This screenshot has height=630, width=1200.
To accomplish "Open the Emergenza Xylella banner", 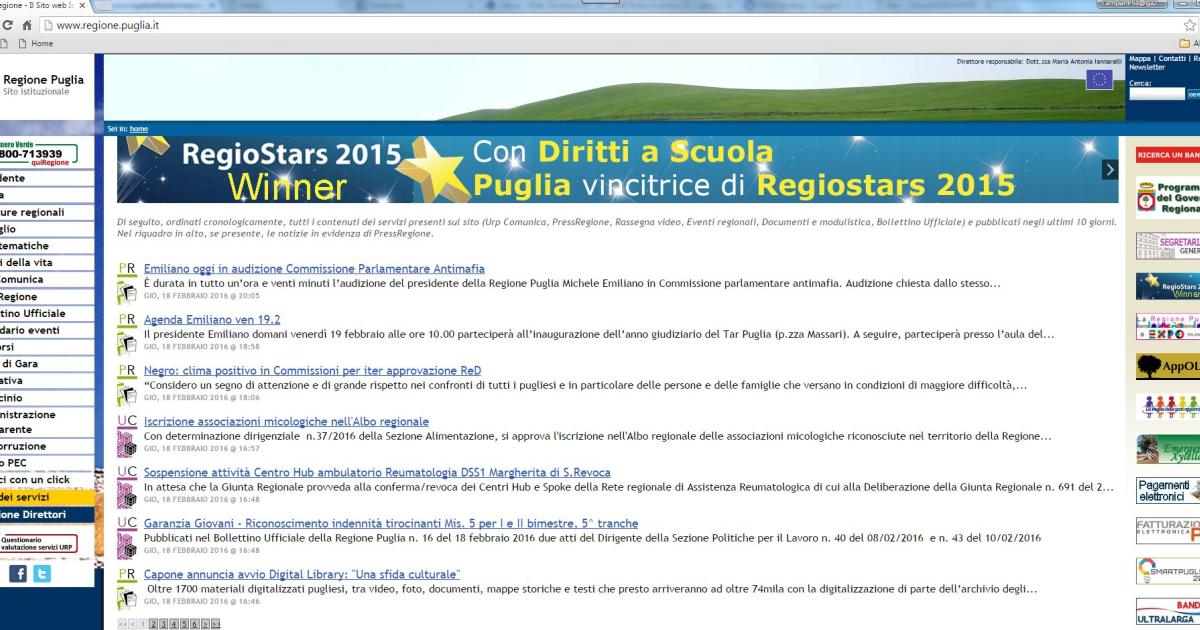I will [1168, 449].
